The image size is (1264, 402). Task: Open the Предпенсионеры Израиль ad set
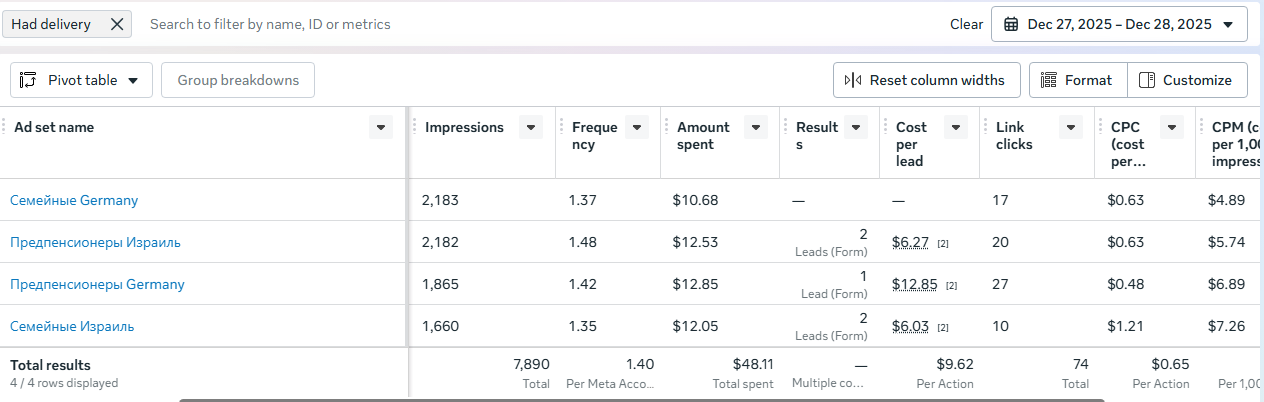pos(95,242)
